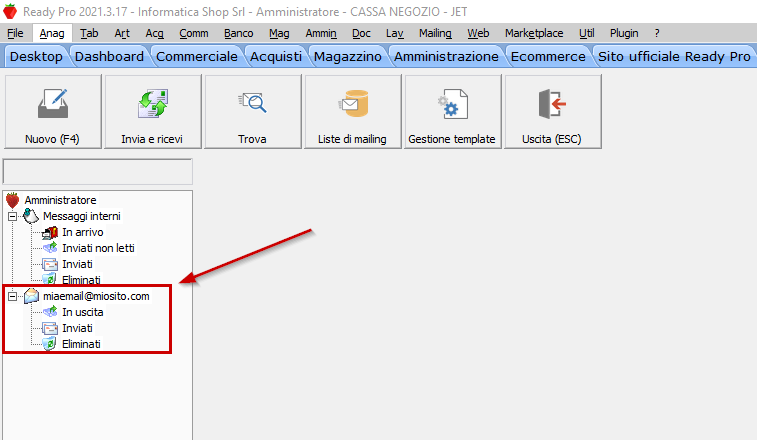Viewport: 757px width, 440px height.
Task: Click Eliminati recycle icon under miaemail@miosito.com
Action: [x=49, y=344]
